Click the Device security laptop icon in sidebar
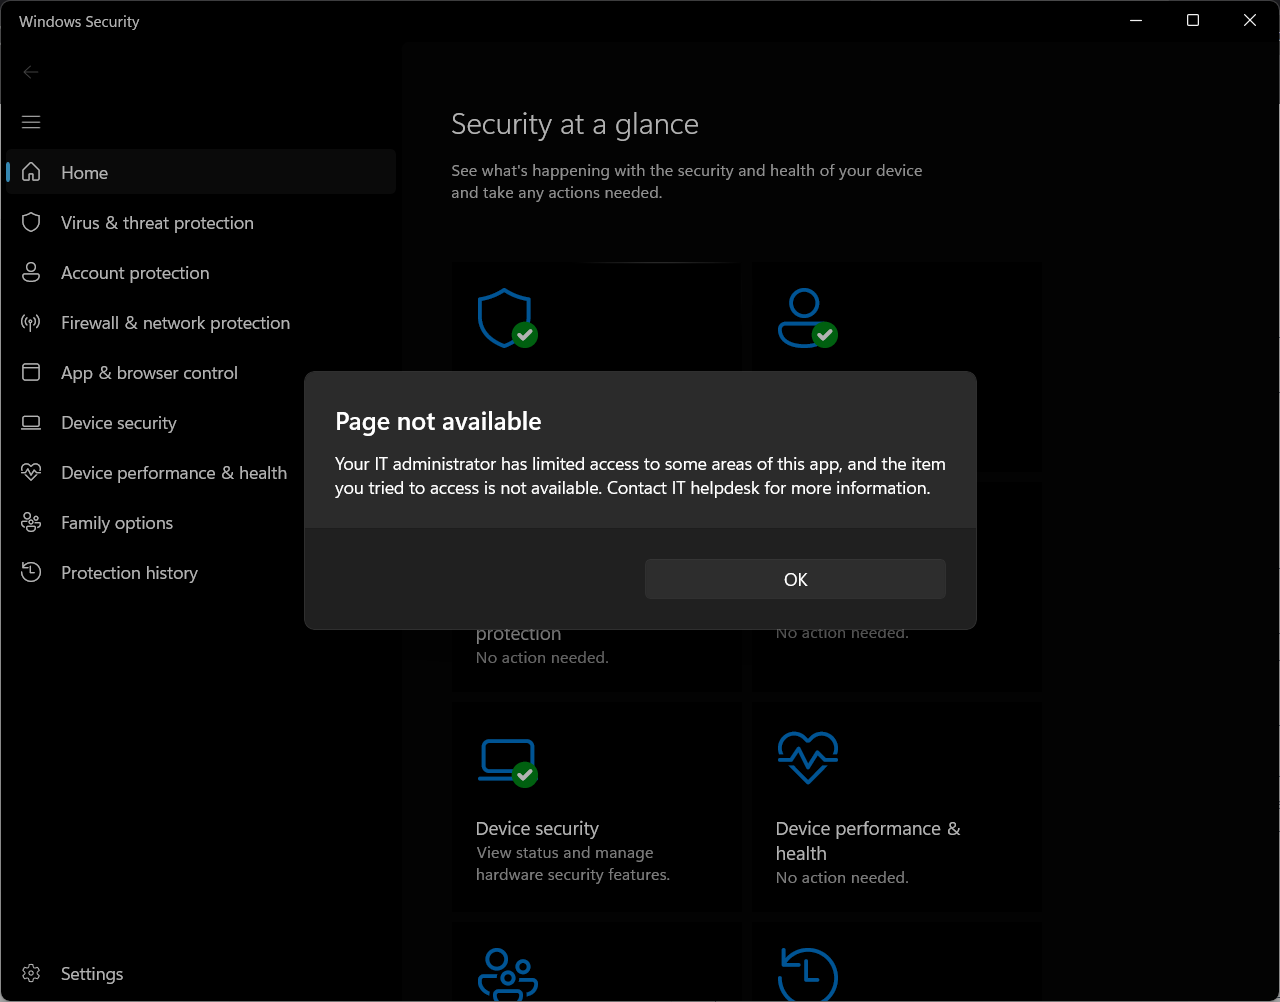Screen dimensions: 1280x1002 pyautogui.click(x=31, y=422)
